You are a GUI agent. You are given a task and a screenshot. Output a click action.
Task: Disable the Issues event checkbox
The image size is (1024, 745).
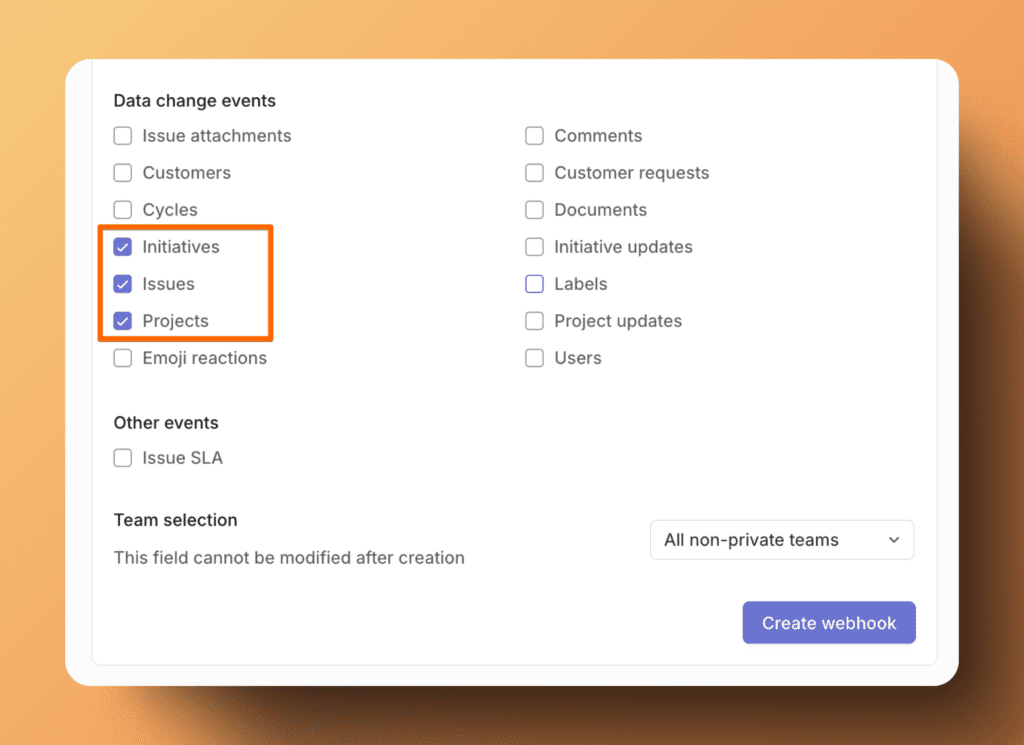tap(123, 284)
